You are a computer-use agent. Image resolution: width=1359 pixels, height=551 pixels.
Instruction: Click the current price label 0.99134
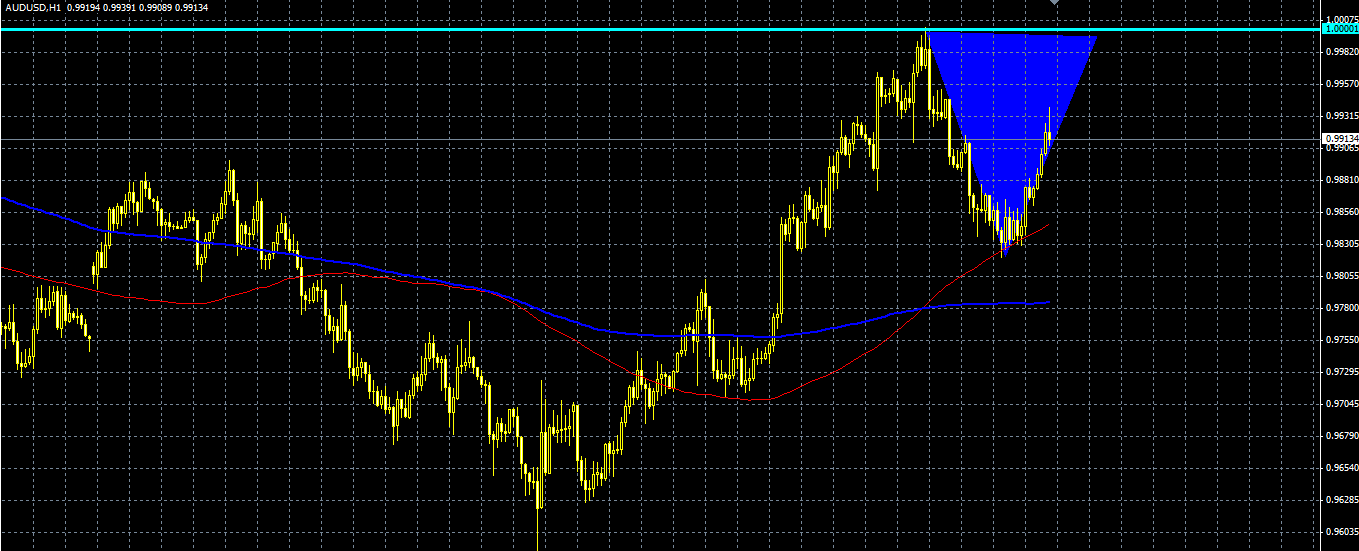pos(1340,139)
